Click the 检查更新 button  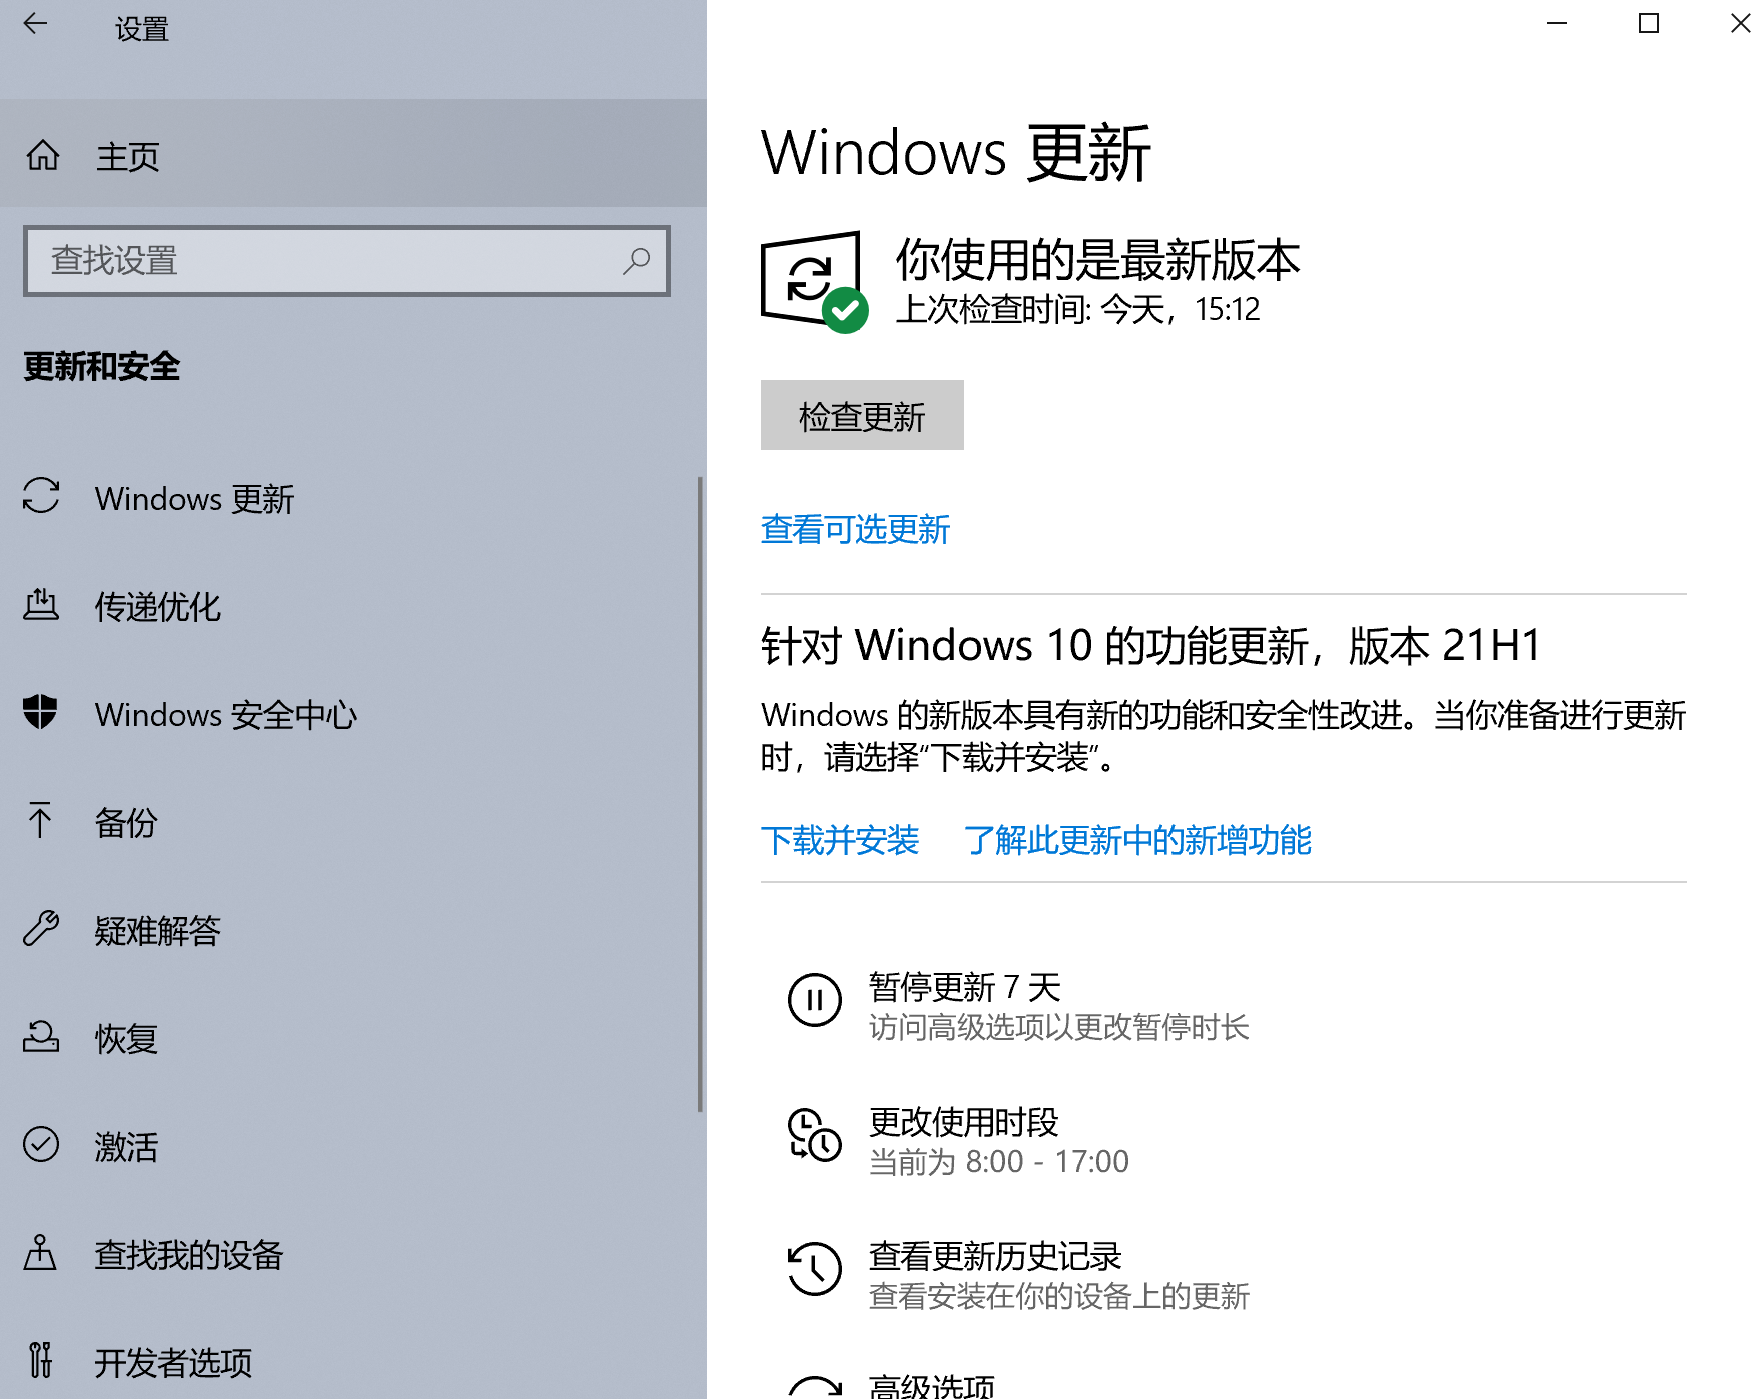point(862,415)
